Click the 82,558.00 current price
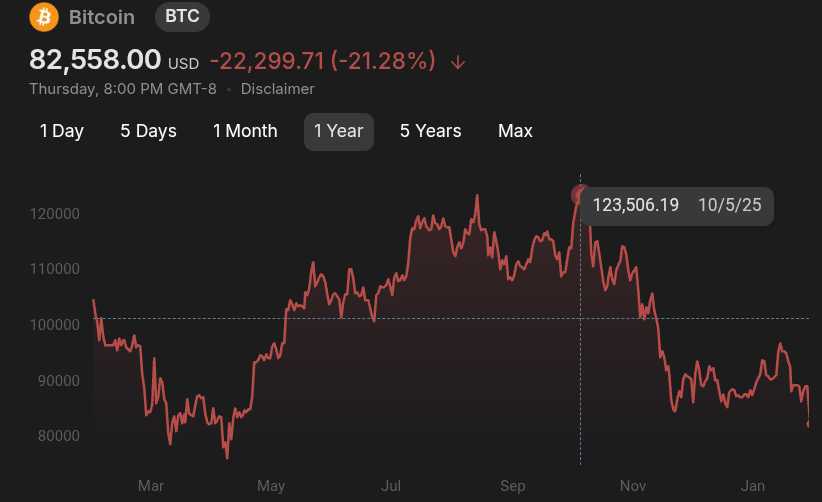The height and width of the screenshot is (502, 822). [x=95, y=60]
